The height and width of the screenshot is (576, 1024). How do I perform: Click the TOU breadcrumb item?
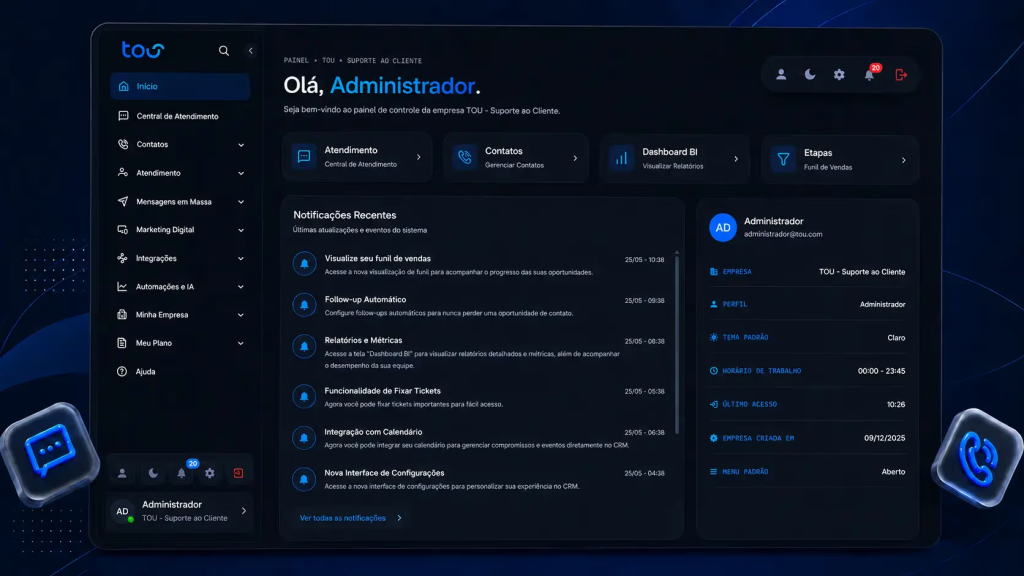click(328, 61)
